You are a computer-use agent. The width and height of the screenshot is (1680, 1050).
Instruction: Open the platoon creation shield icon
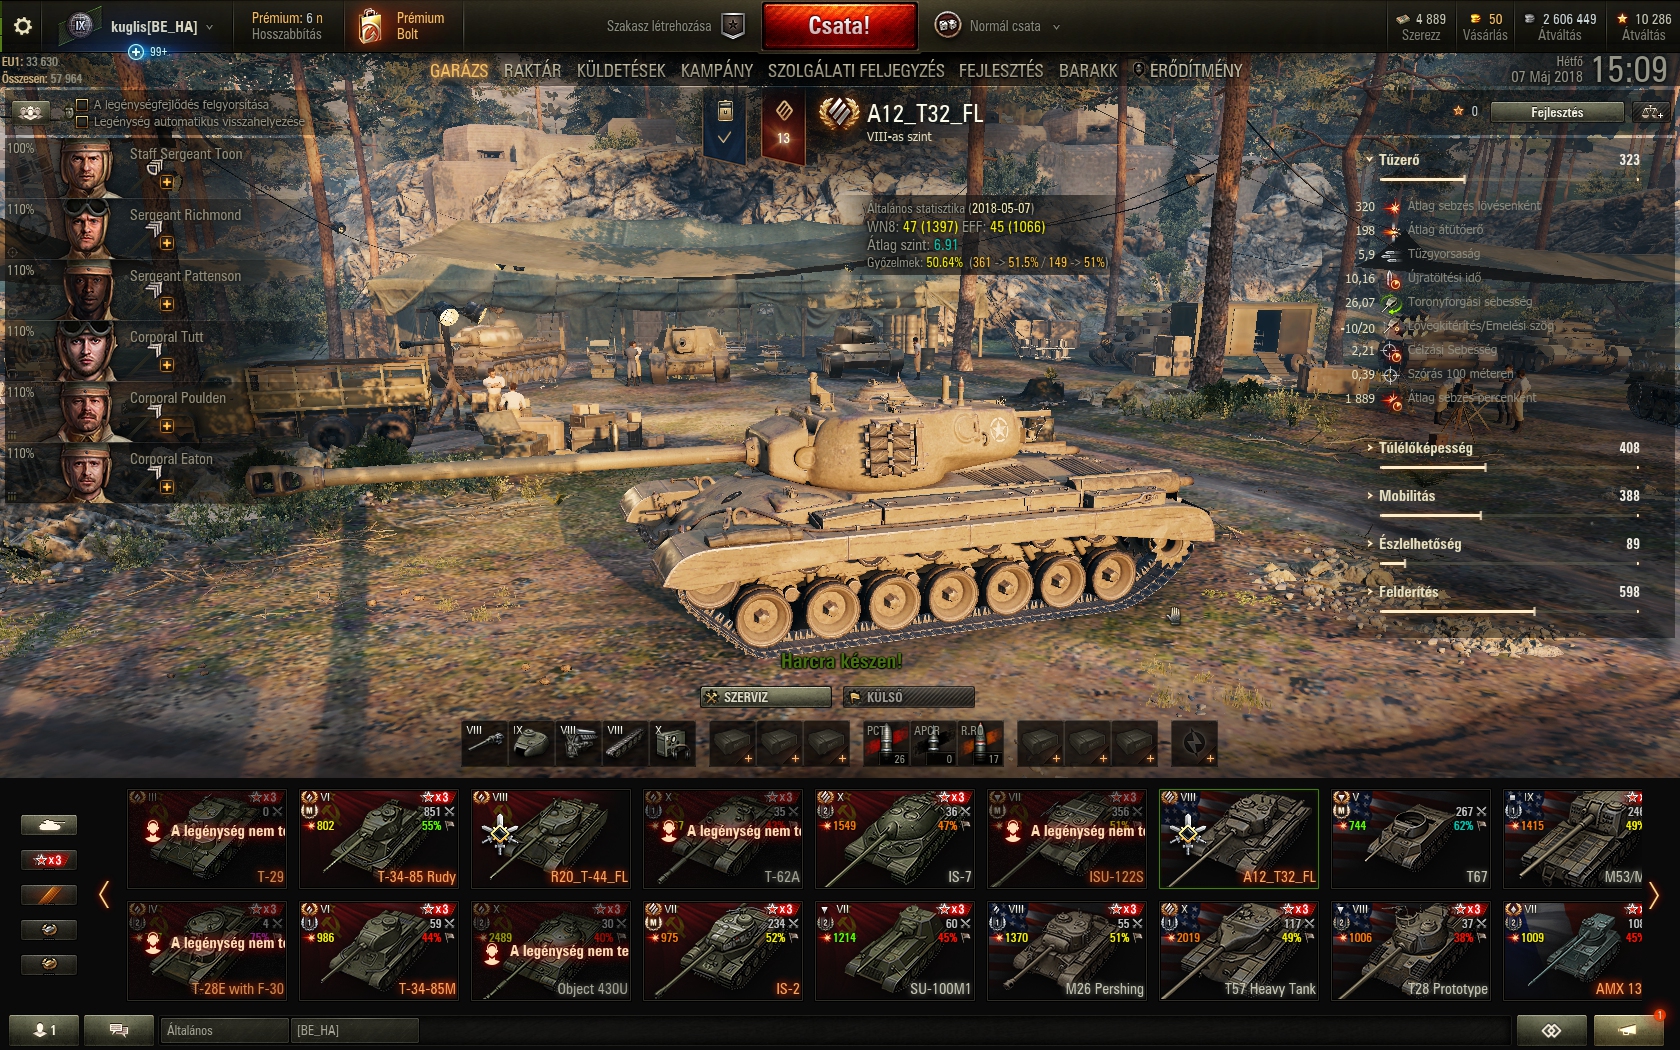[733, 26]
